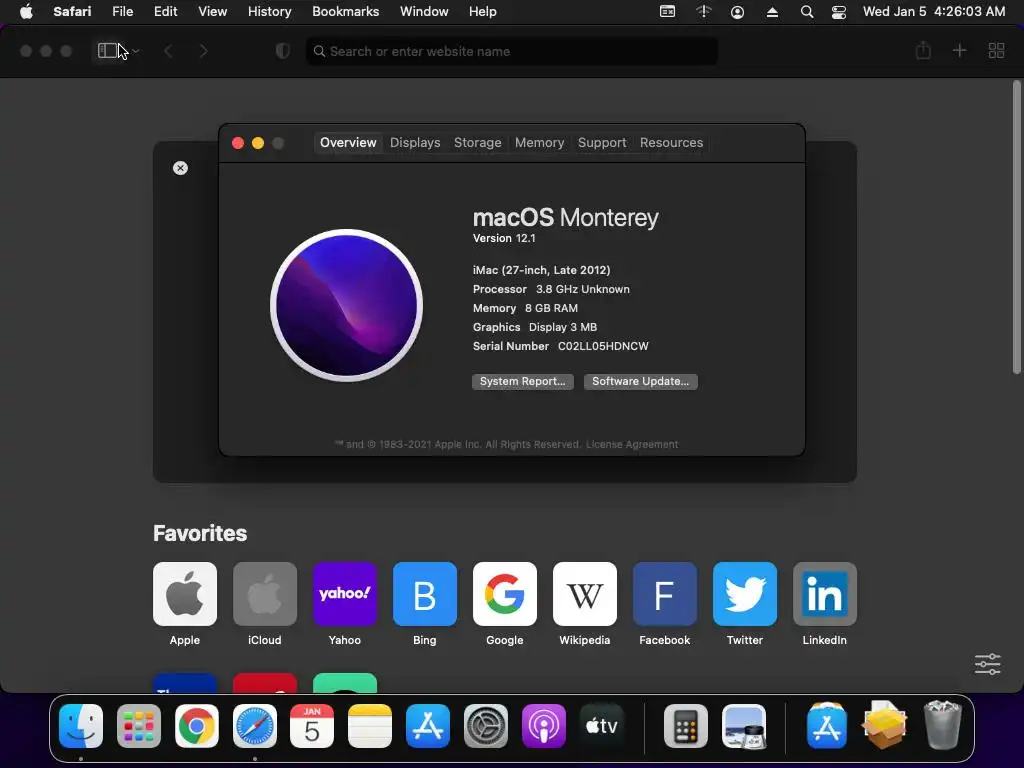Select the serial number C02LL05HDNCW
1024x768 pixels.
pyautogui.click(x=603, y=346)
